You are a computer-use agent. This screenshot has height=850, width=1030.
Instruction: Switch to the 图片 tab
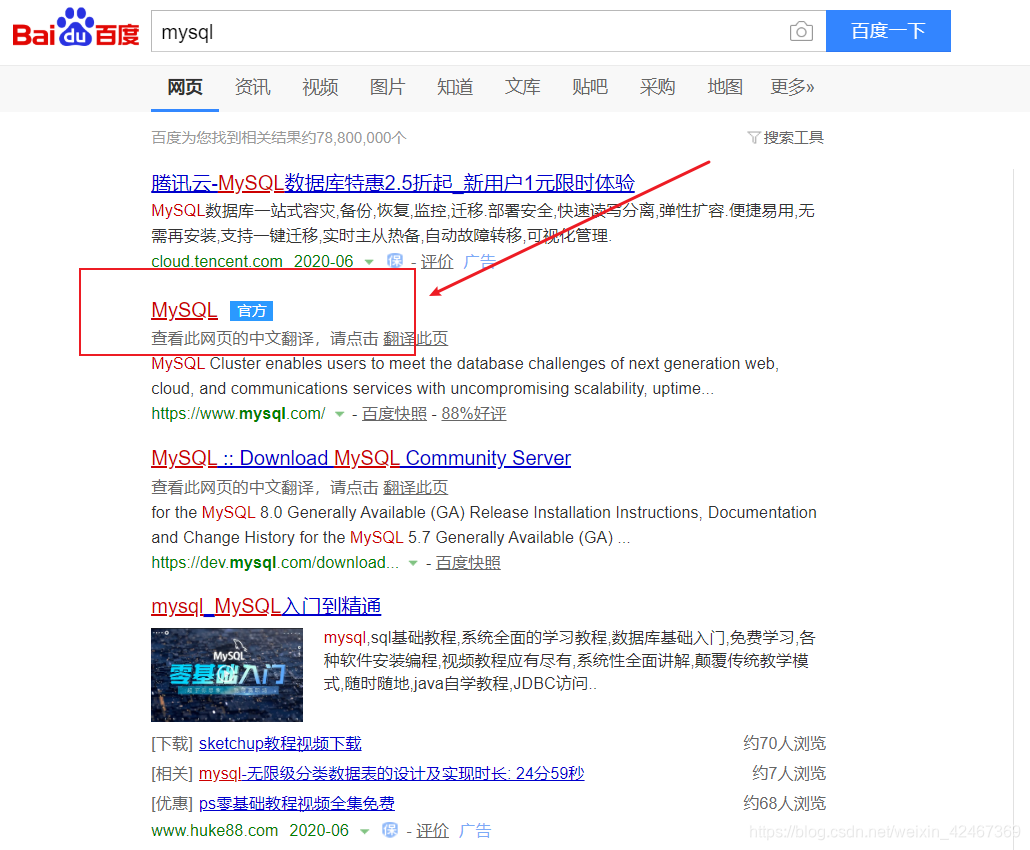(387, 87)
